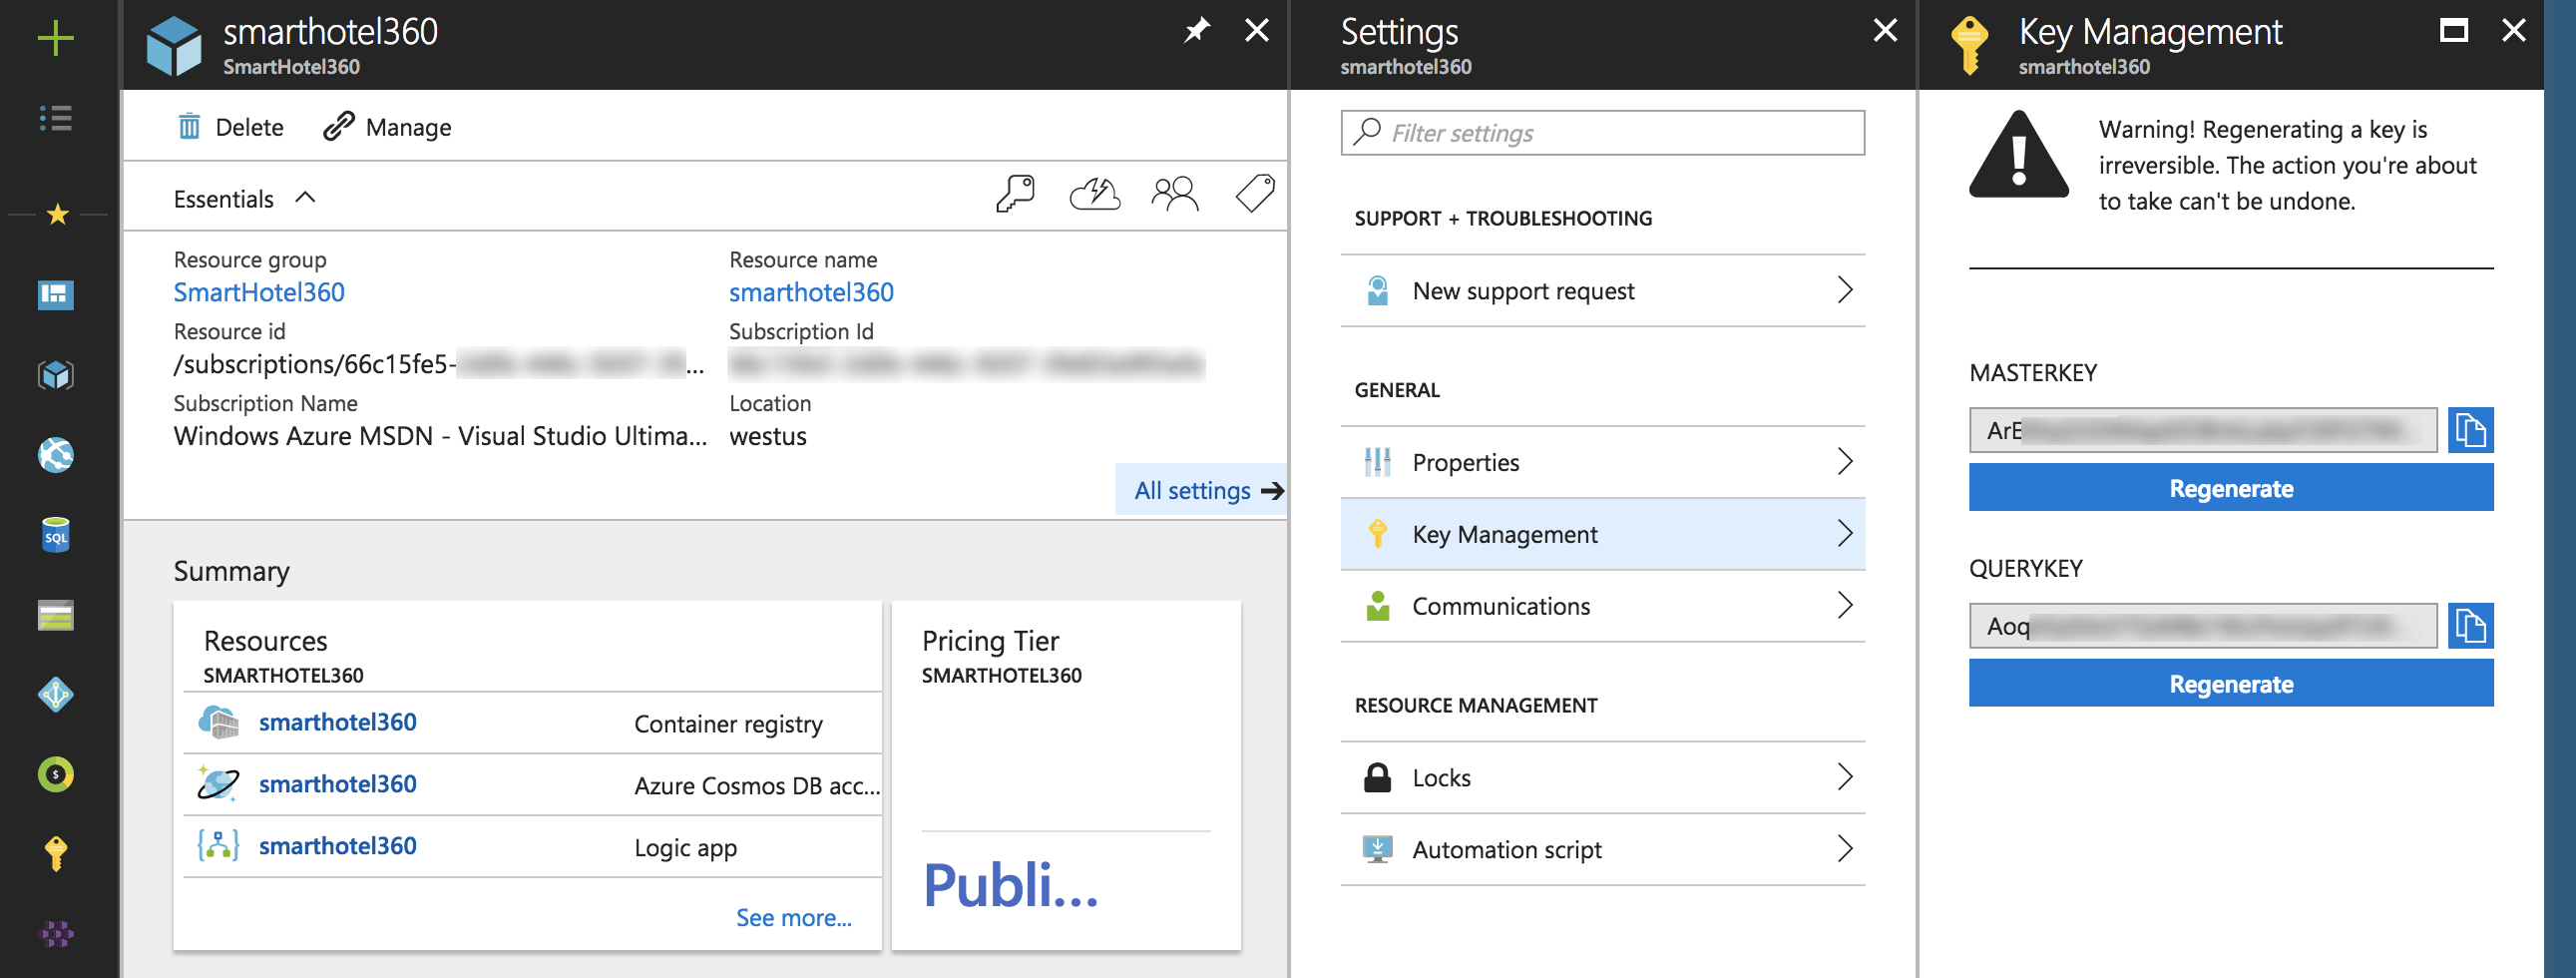Click the key icon in Essentials bar

(x=1015, y=193)
